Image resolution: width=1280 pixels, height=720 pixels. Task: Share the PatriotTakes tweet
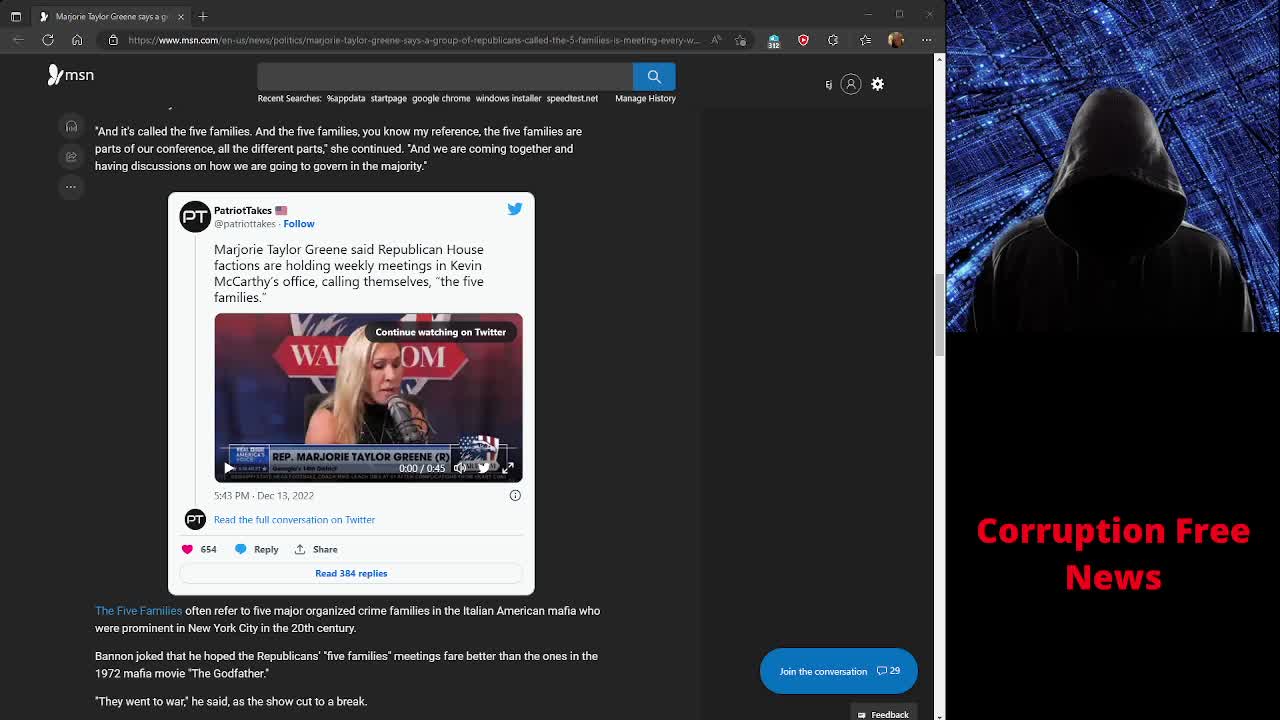316,549
